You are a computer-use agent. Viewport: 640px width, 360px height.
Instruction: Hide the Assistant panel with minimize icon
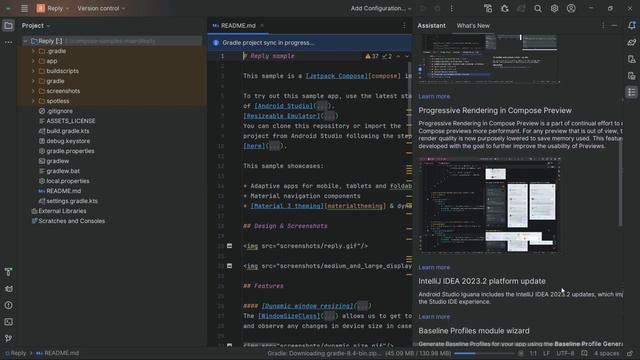pyautogui.click(x=614, y=25)
